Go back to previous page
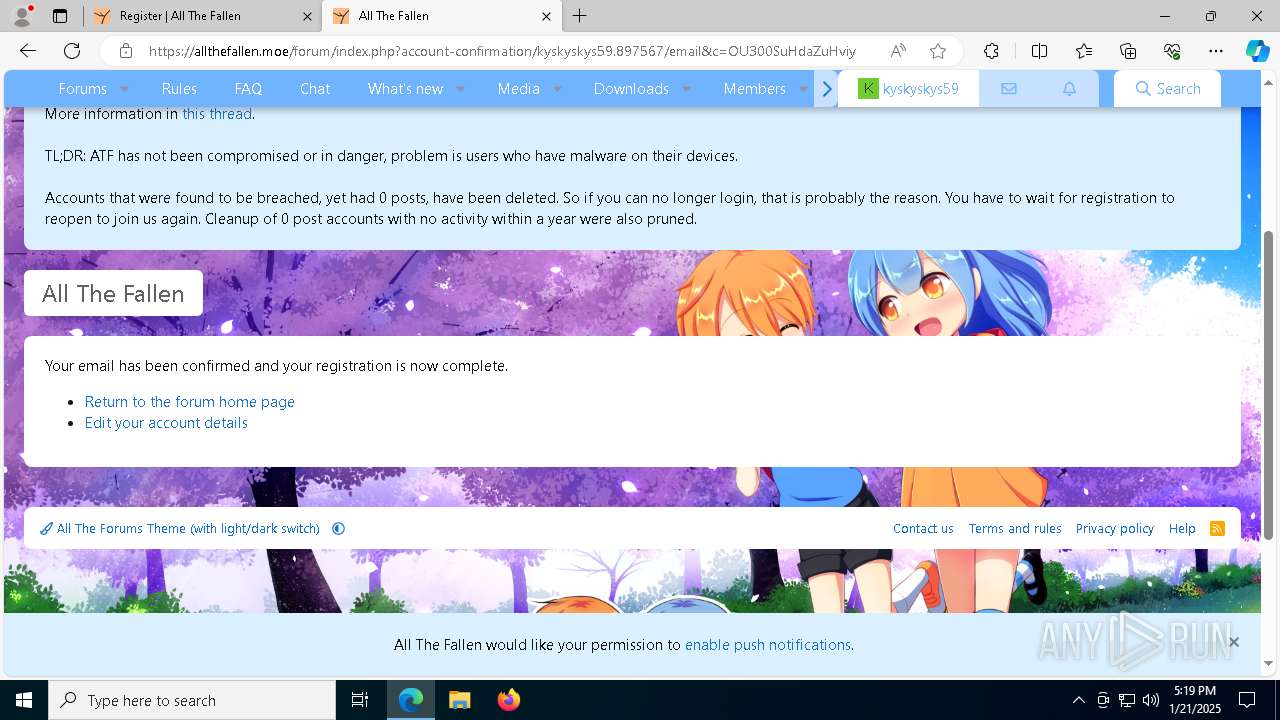 pos(28,51)
